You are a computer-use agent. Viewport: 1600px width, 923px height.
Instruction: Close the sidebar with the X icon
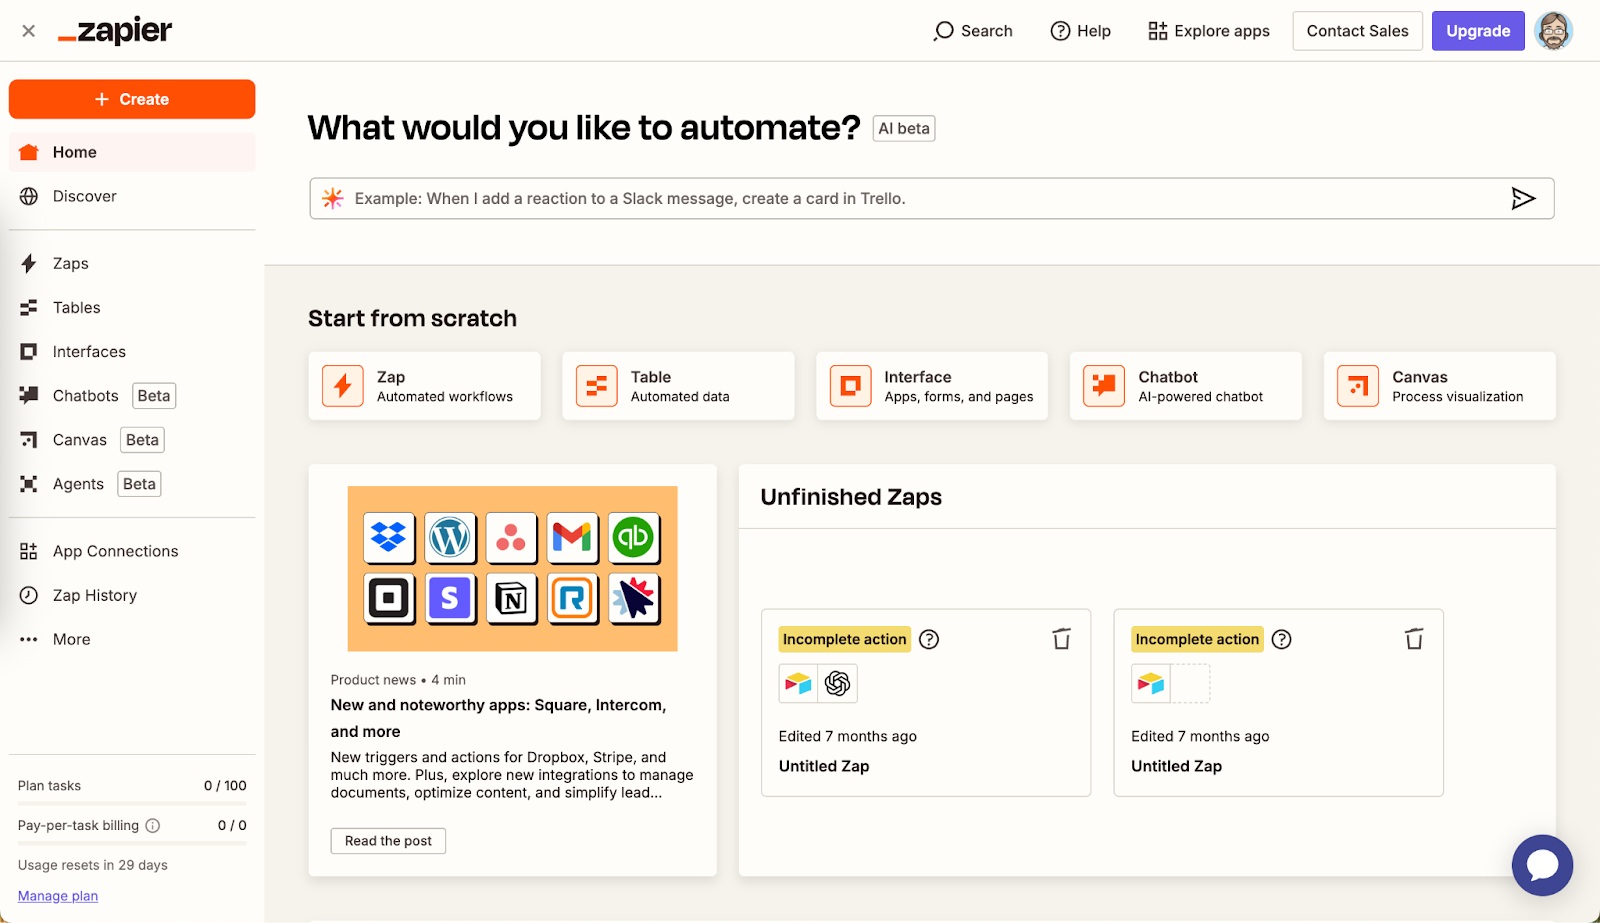[x=29, y=31]
